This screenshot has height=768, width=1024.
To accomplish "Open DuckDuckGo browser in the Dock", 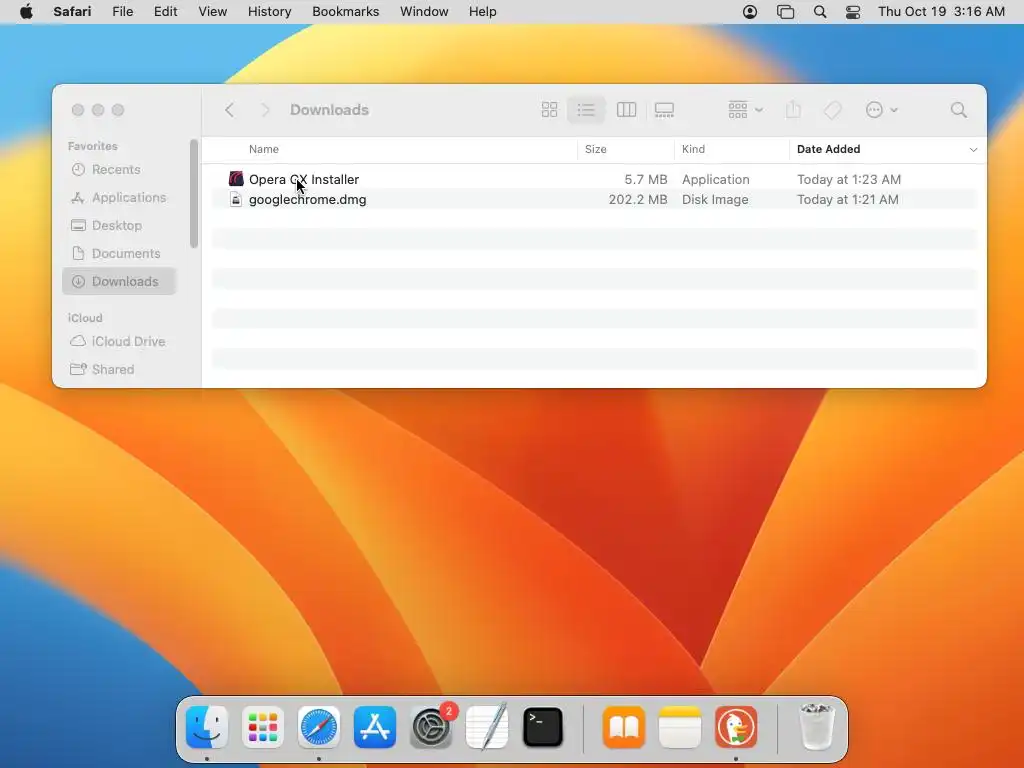I will point(736,727).
